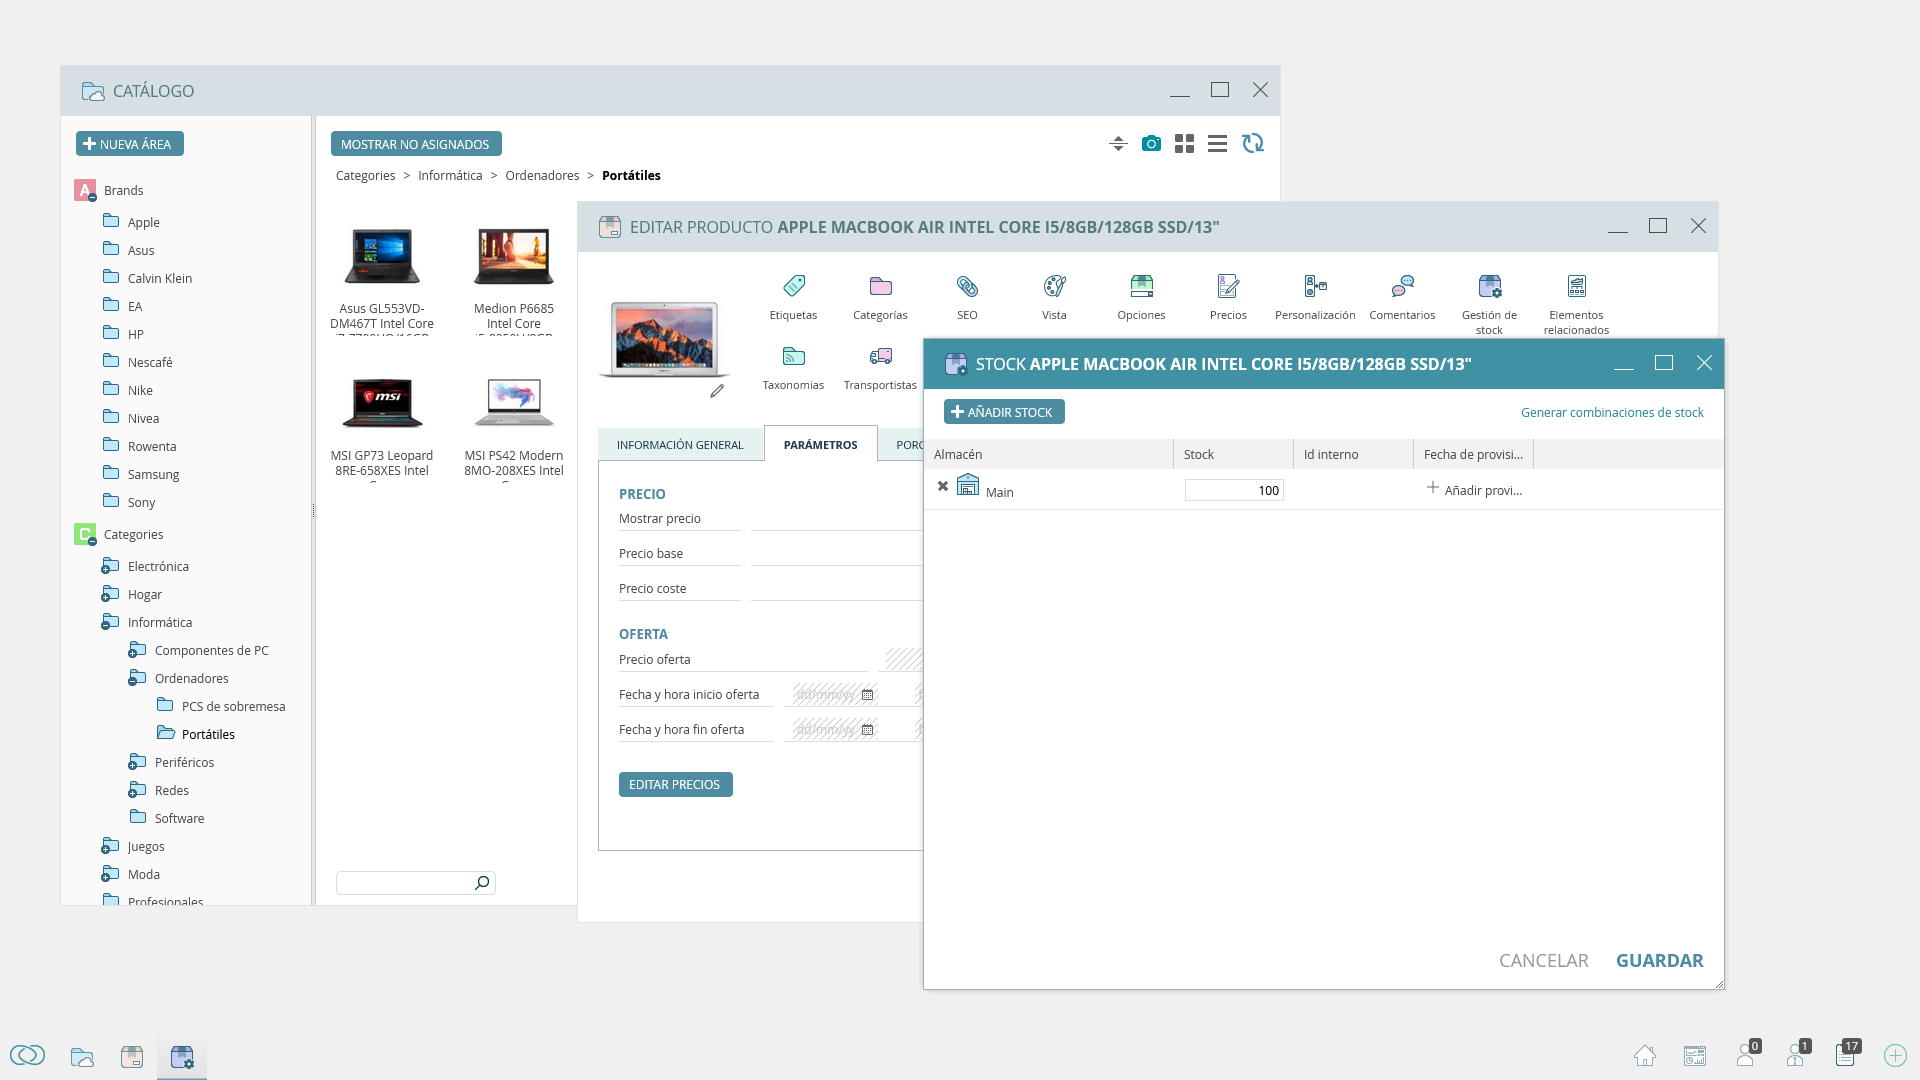Click Ordenadores in the breadcrumb

542,175
